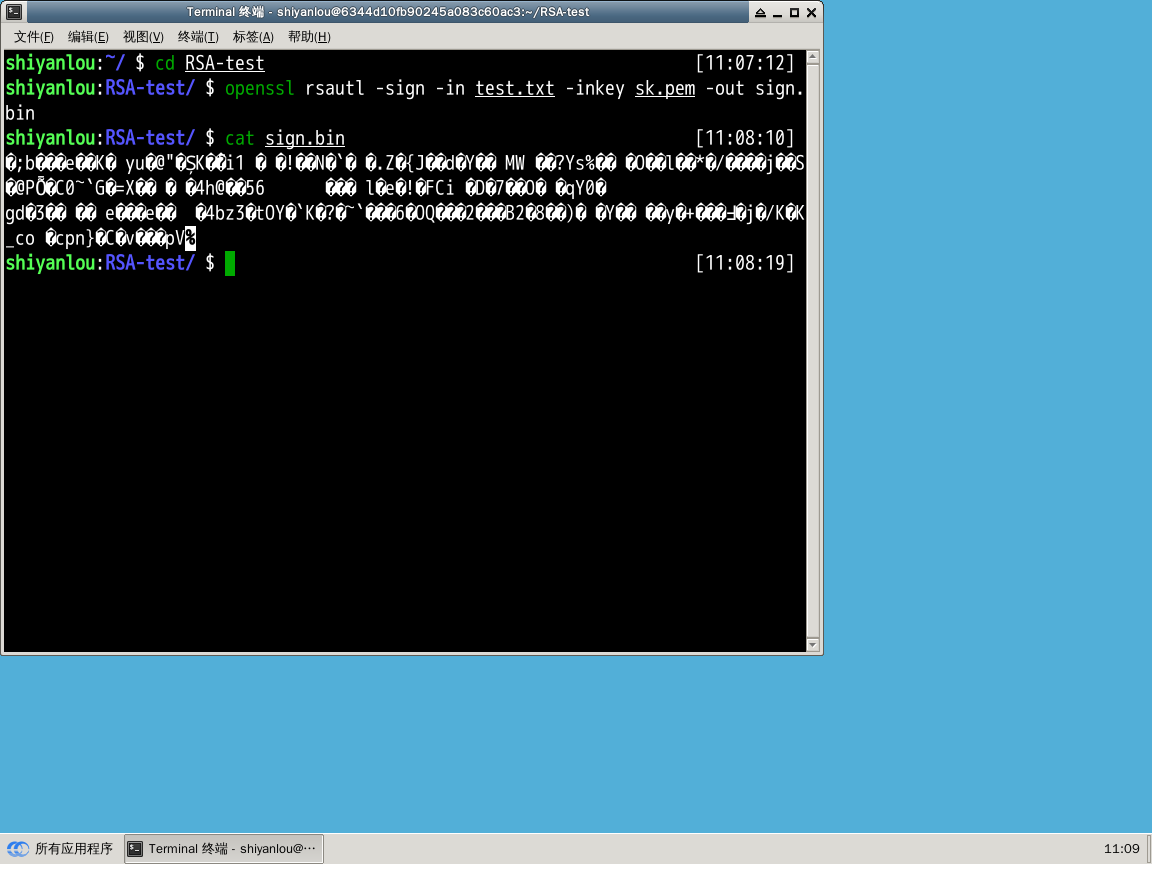Minimize the Terminal window
1152x896 pixels.
778,13
